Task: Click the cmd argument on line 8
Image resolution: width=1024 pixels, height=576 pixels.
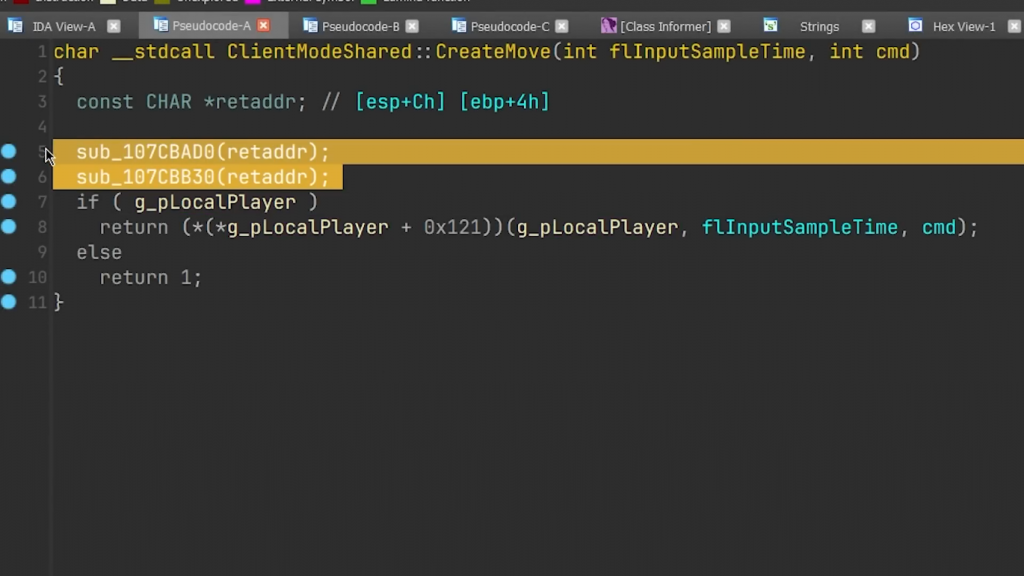Action: (938, 227)
